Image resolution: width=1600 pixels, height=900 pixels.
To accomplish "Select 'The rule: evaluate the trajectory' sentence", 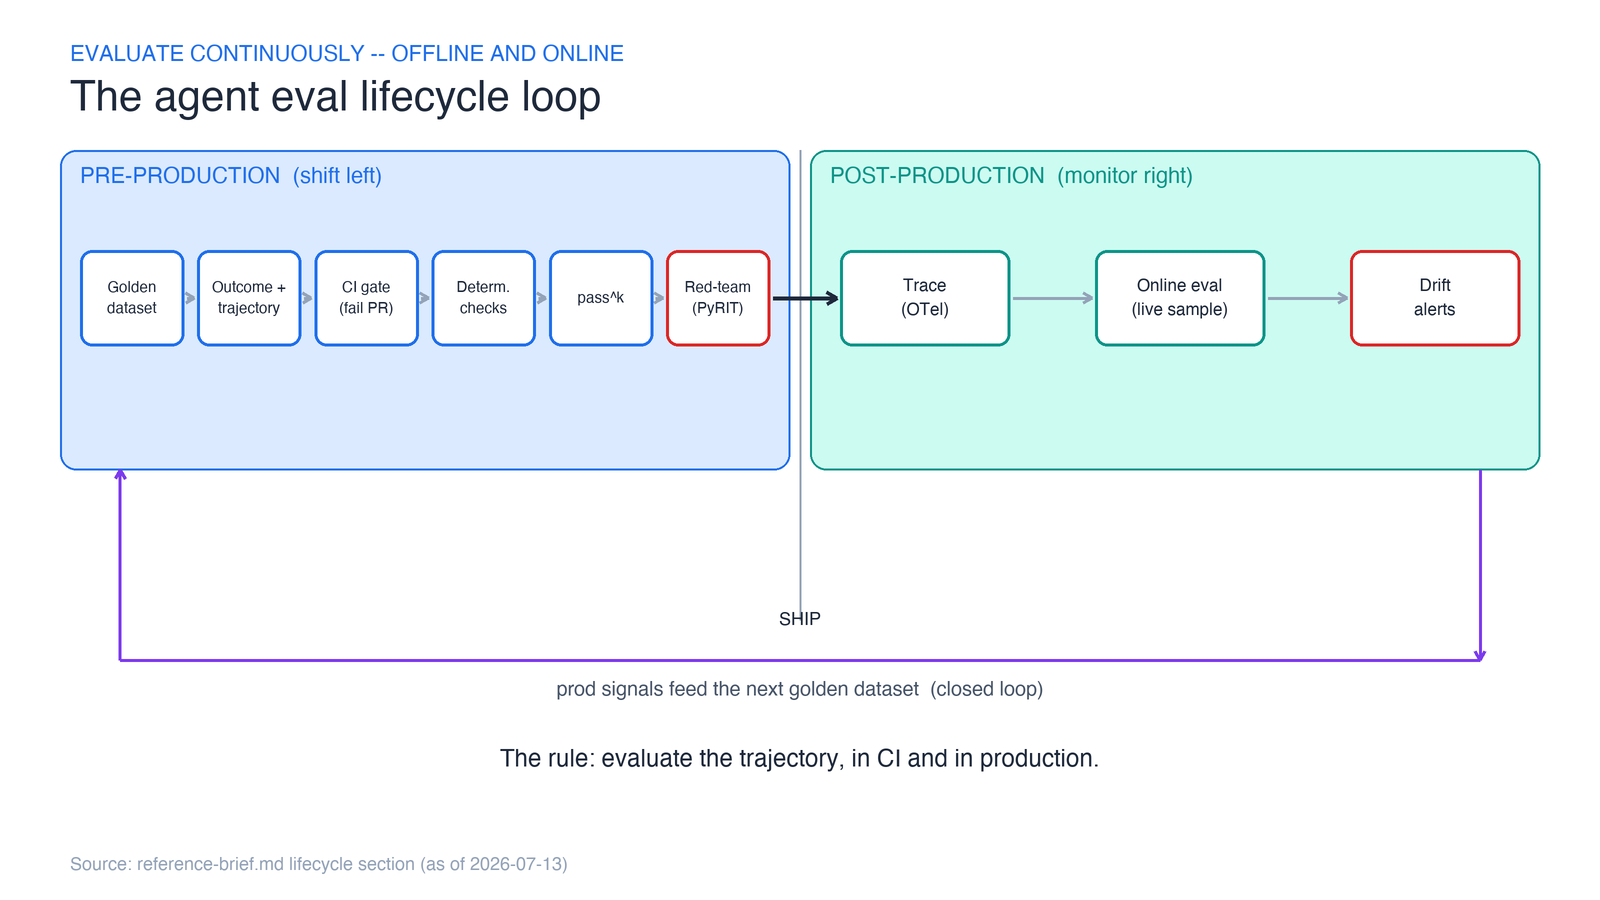I will click(799, 759).
